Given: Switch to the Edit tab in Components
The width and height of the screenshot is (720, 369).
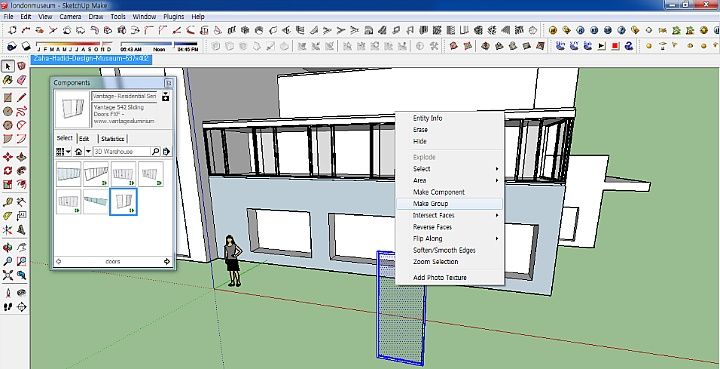Looking at the screenshot, I should [84, 138].
